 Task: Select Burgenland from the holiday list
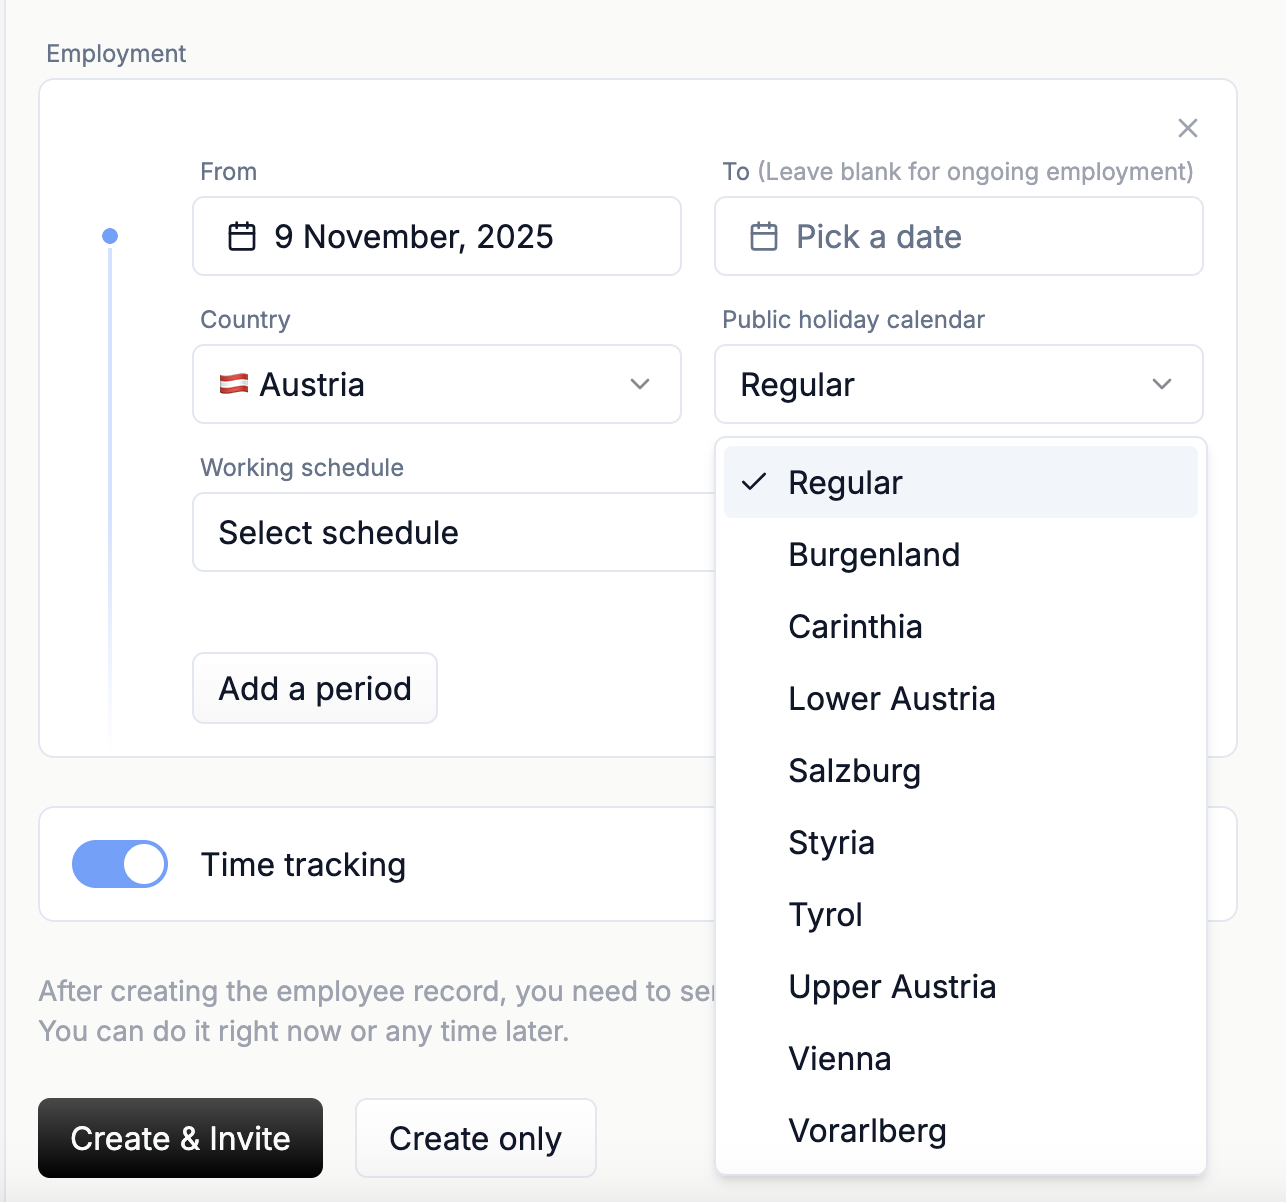[874, 555]
